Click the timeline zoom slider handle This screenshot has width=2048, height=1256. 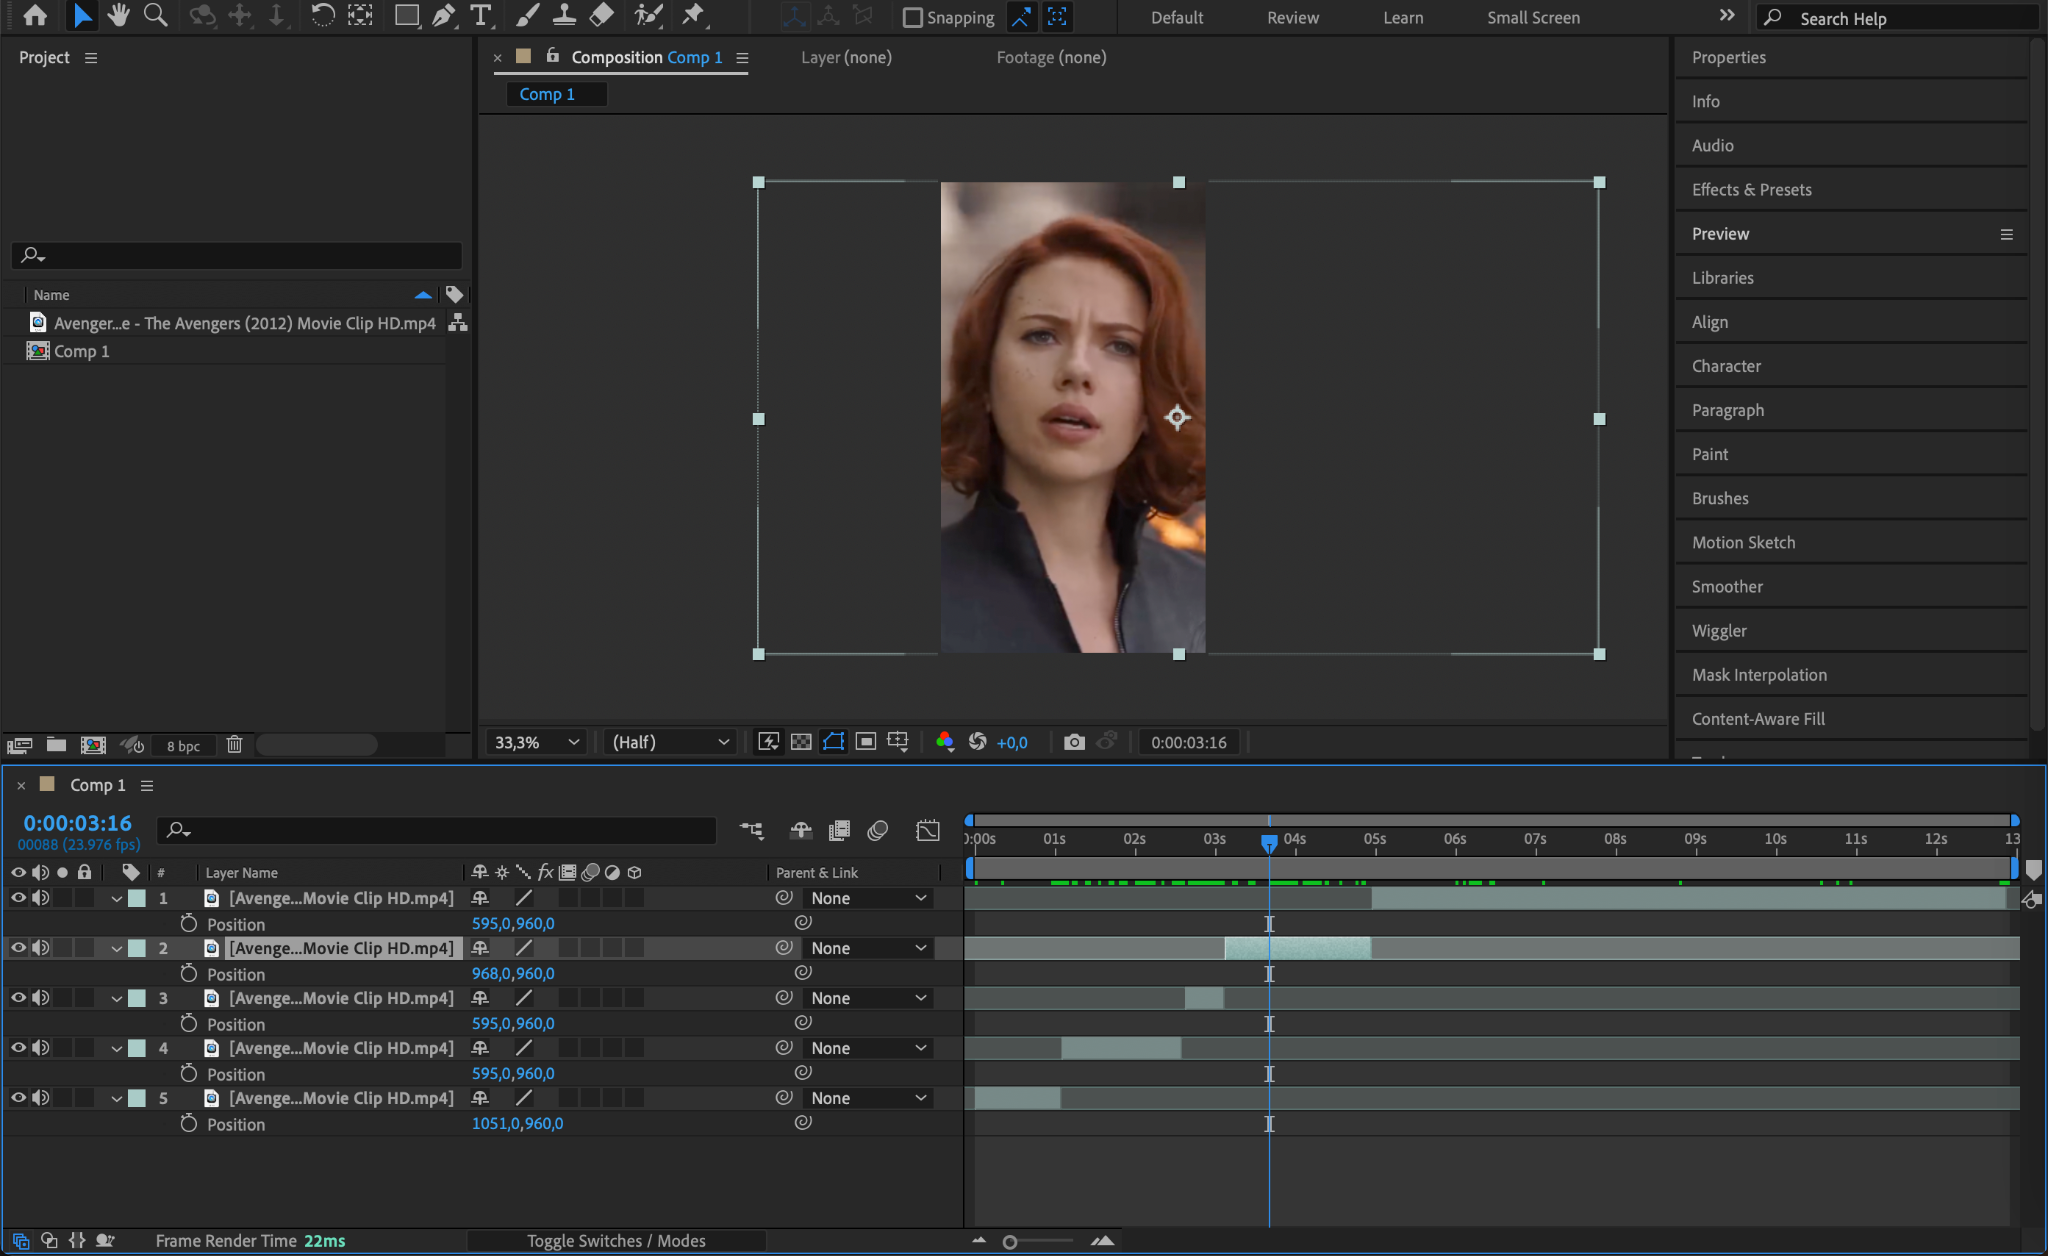pyautogui.click(x=1010, y=1242)
